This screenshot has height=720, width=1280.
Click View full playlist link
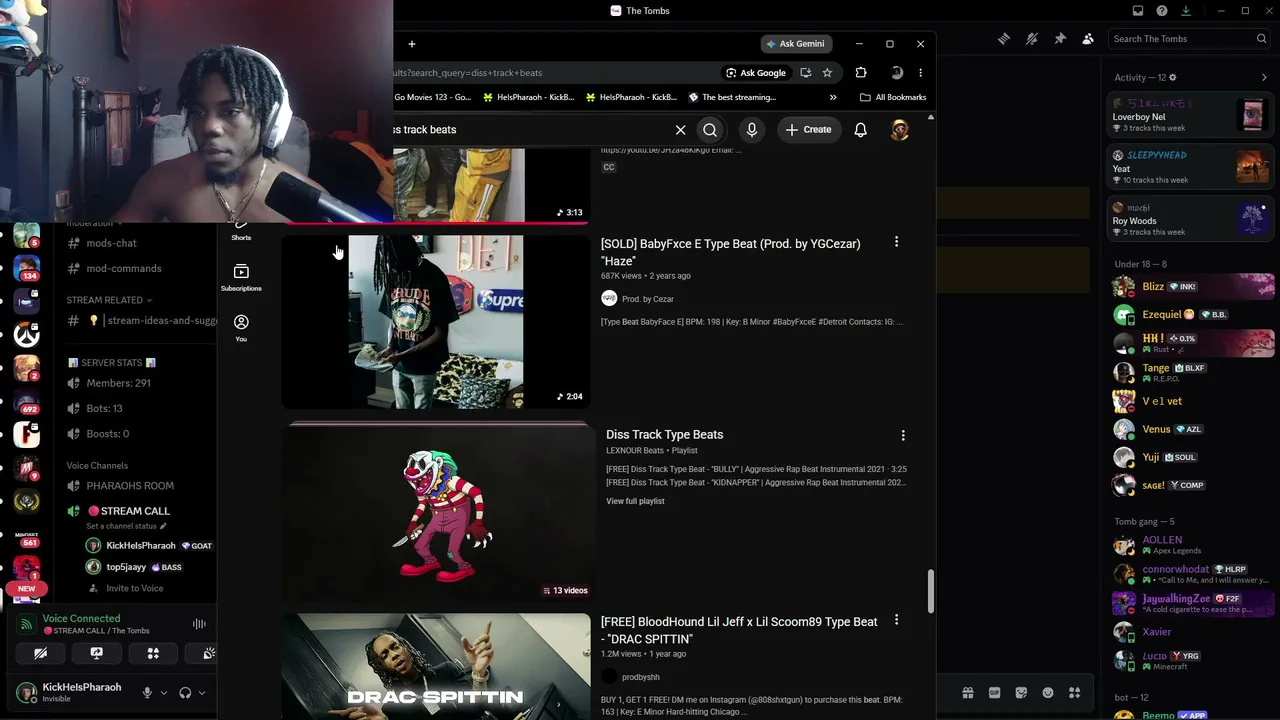(x=635, y=501)
